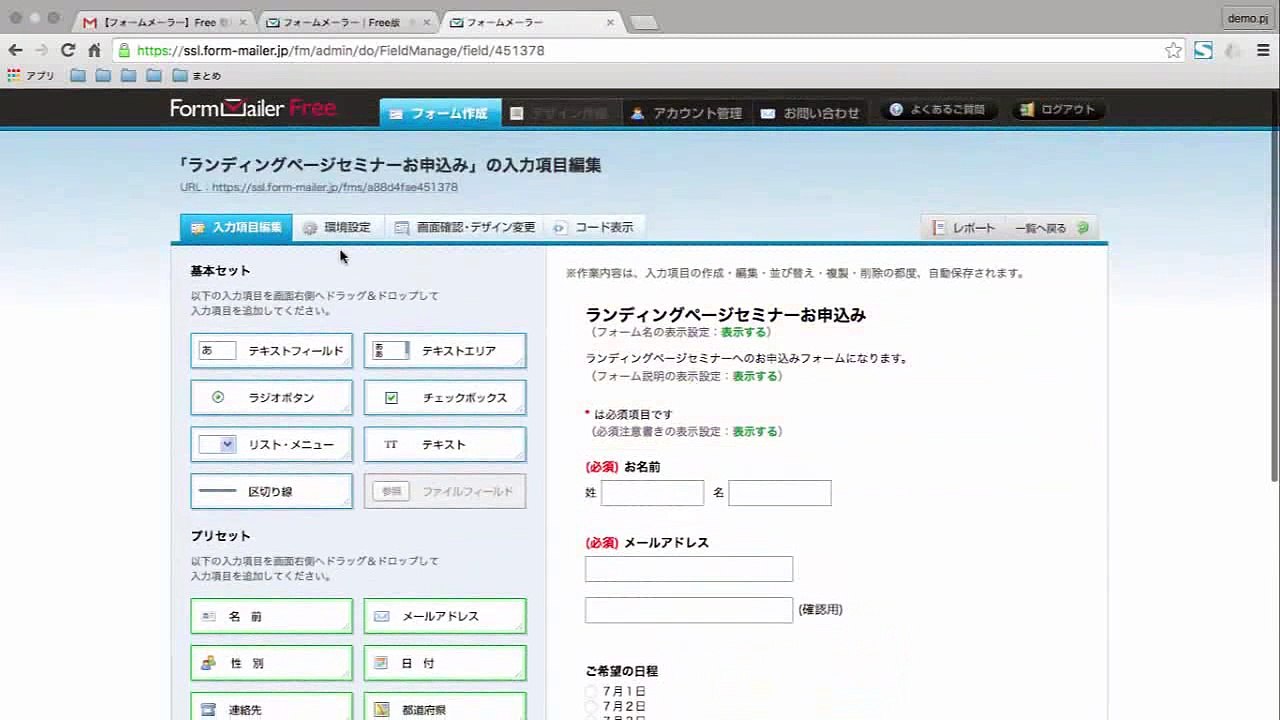The image size is (1280, 720).
Task: Open the Chrome menu (hamburger icon)
Action: coord(1263,50)
